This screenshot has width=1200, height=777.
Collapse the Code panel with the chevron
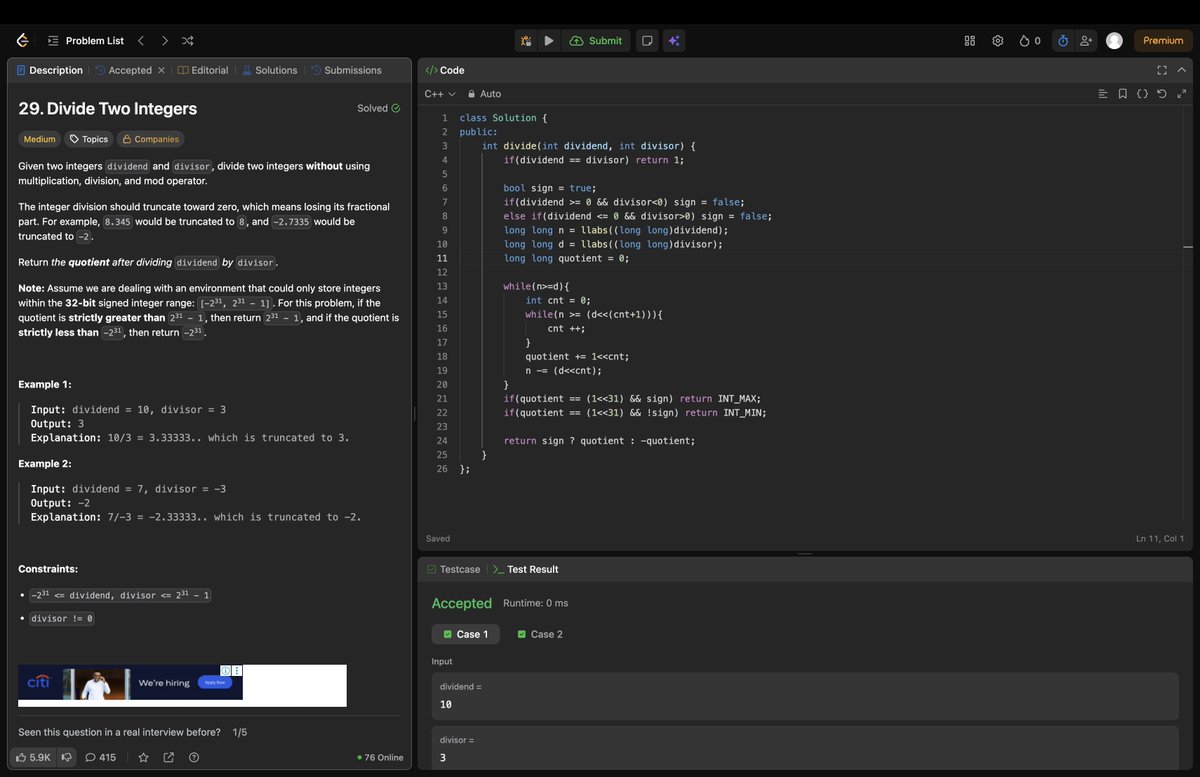1181,70
